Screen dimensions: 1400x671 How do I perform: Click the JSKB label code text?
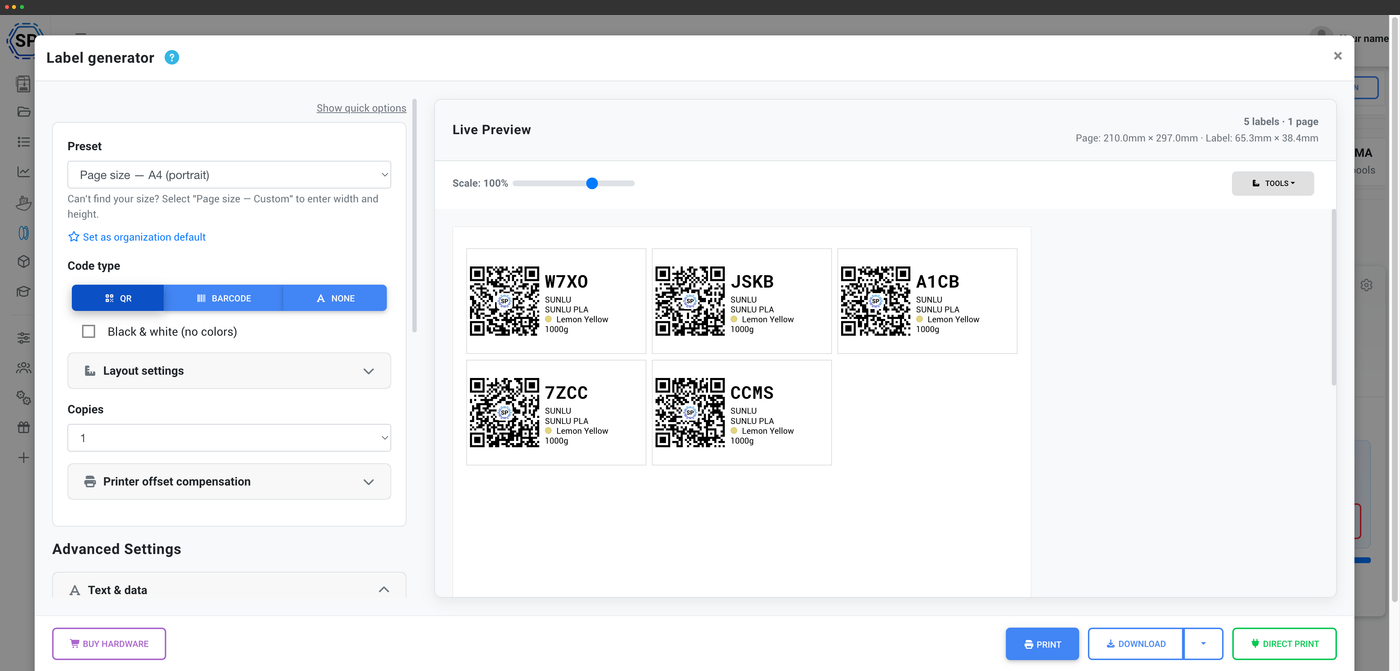pyautogui.click(x=752, y=282)
